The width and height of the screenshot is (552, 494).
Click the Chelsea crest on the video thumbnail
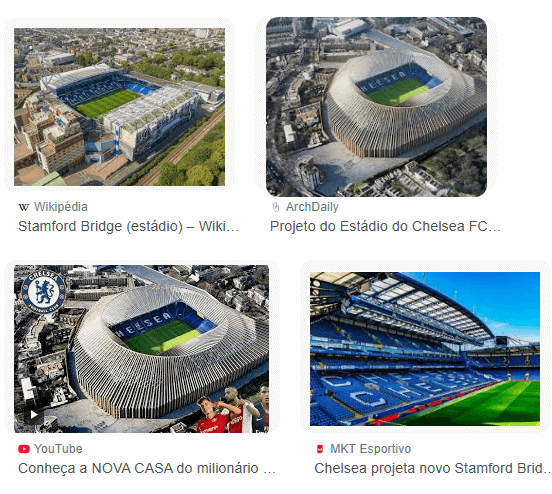point(43,291)
